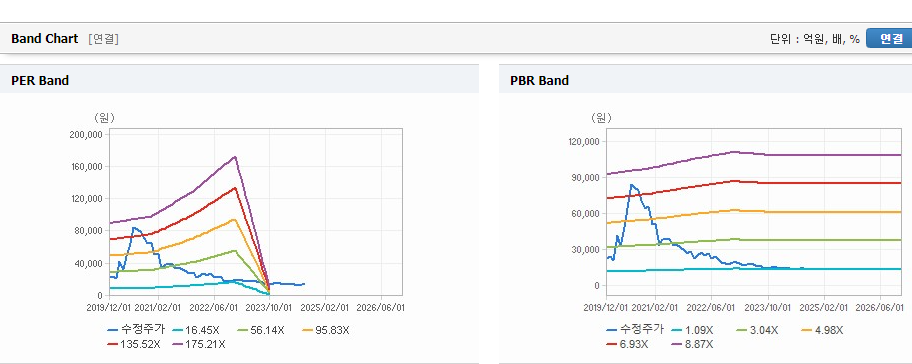Click the 40,000 y-axis label in PER chart
The height and width of the screenshot is (364, 912).
(88, 263)
